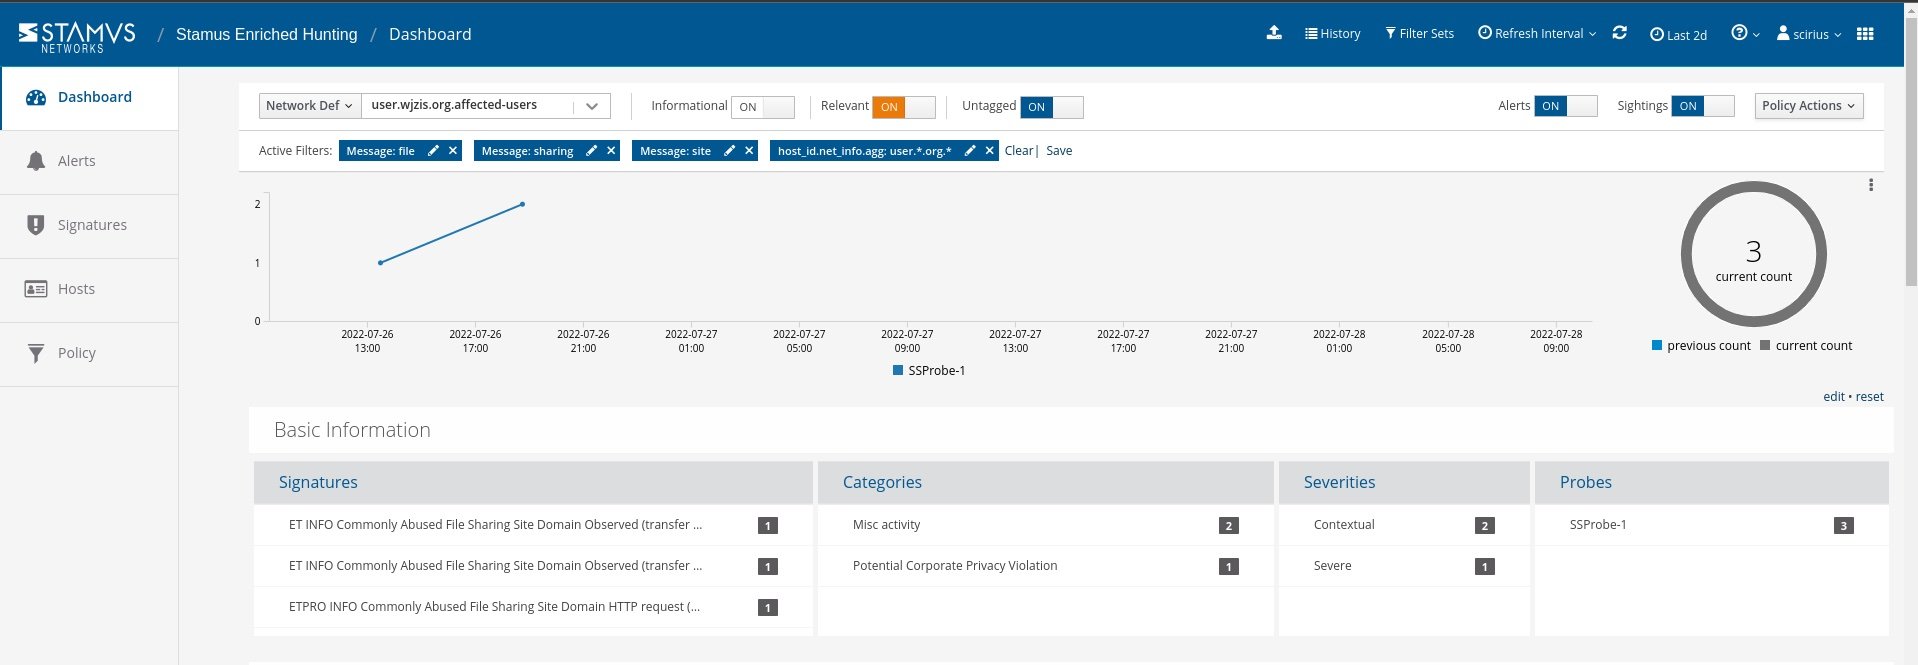
Task: Click the current count legend swatch
Action: click(x=1765, y=345)
